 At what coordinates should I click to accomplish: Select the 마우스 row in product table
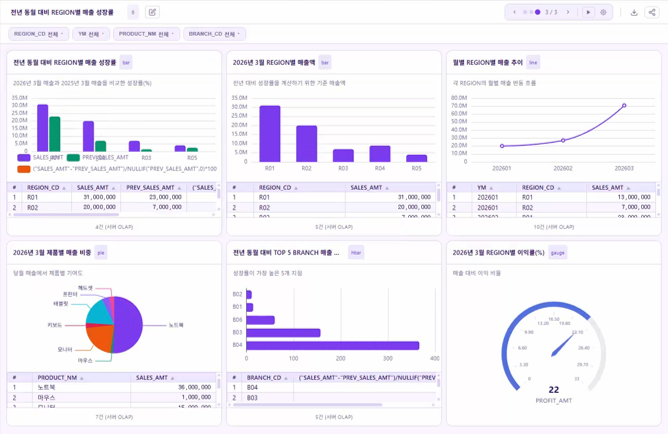click(x=112, y=397)
